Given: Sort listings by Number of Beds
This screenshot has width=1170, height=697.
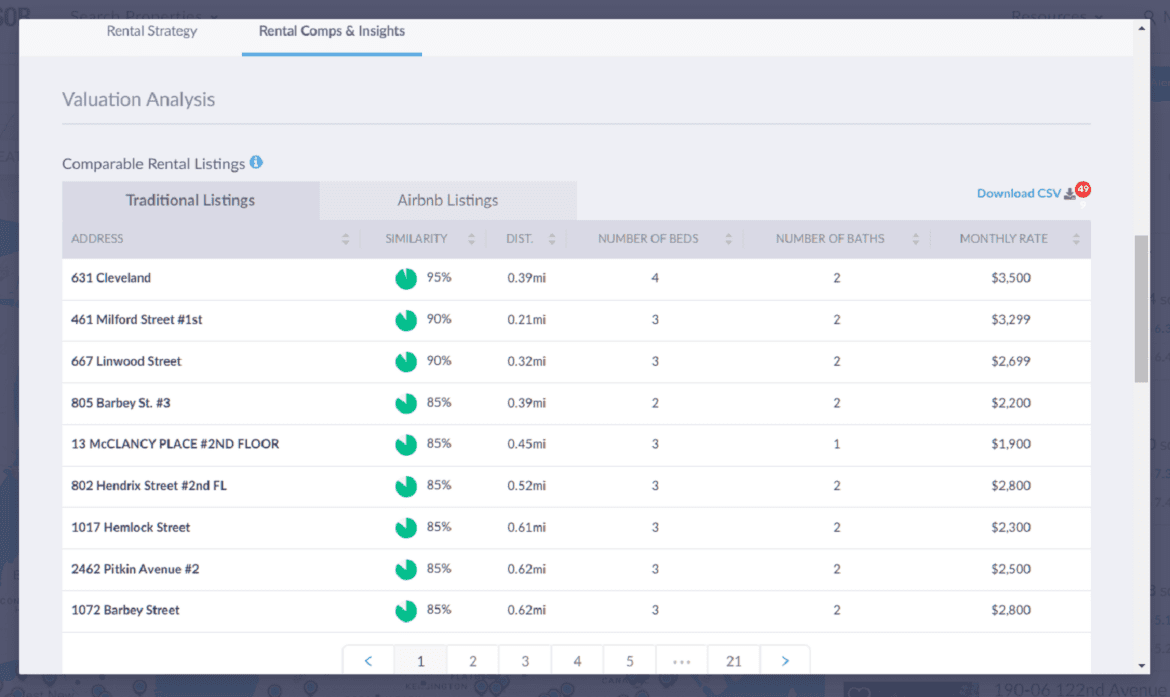Looking at the screenshot, I should pos(728,240).
